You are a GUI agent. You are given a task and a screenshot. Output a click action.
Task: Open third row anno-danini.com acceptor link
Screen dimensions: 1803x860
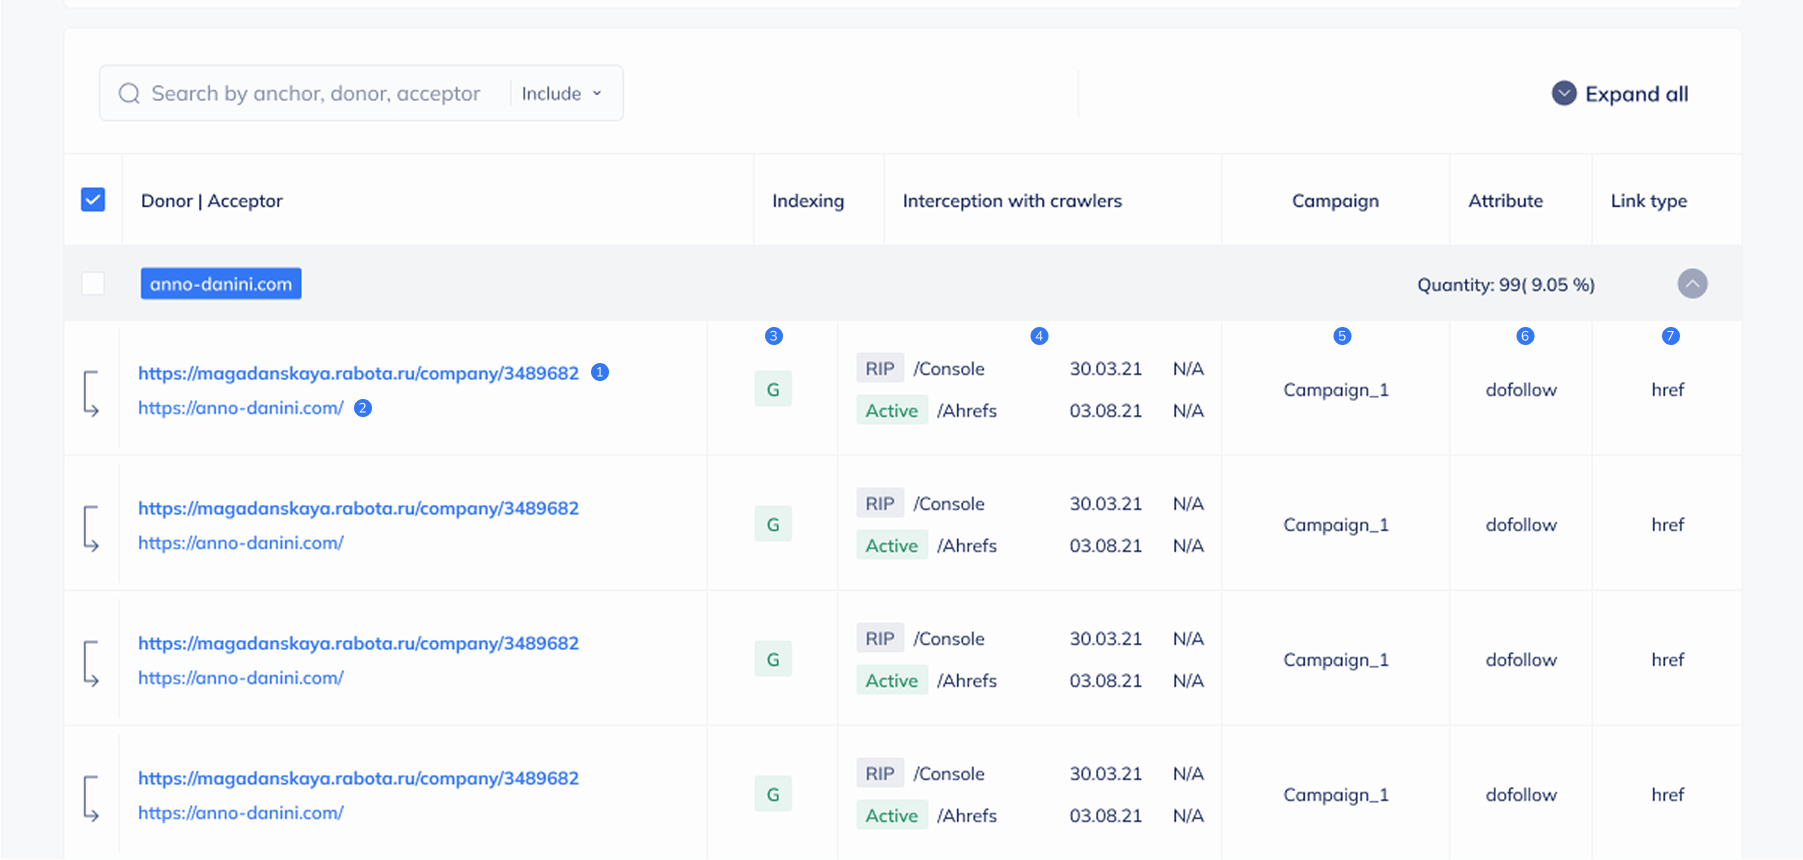tap(241, 678)
